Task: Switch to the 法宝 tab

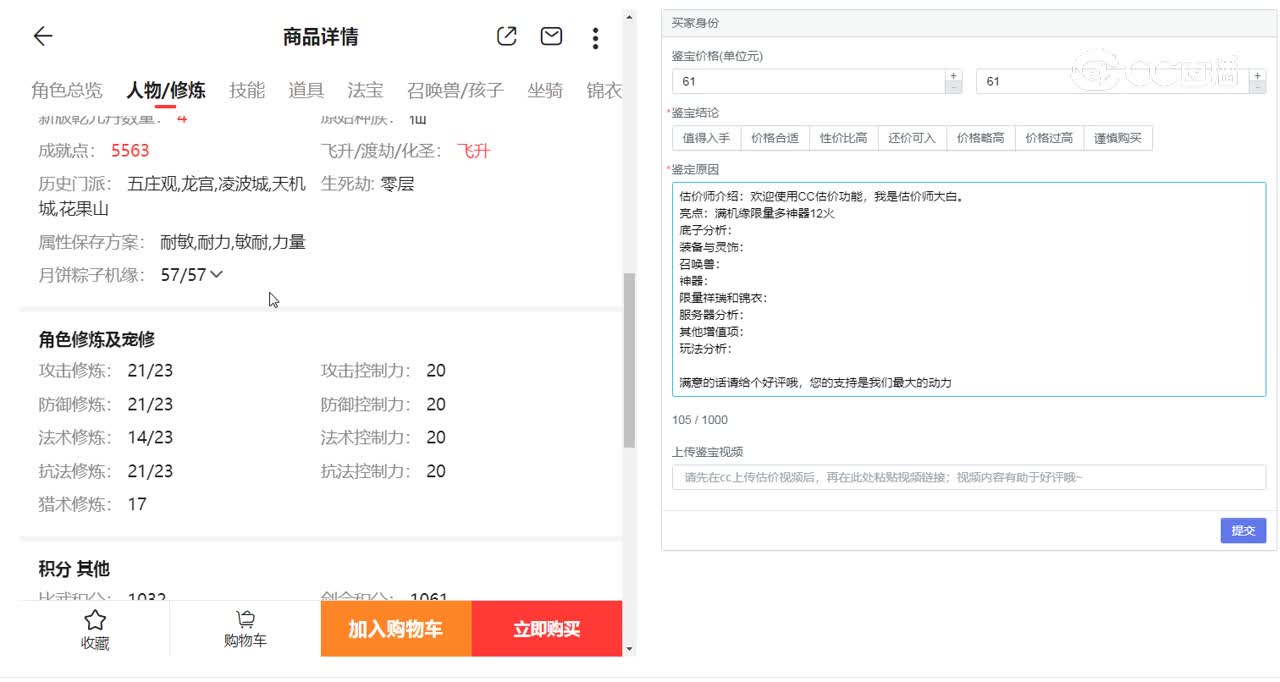Action: pos(364,90)
